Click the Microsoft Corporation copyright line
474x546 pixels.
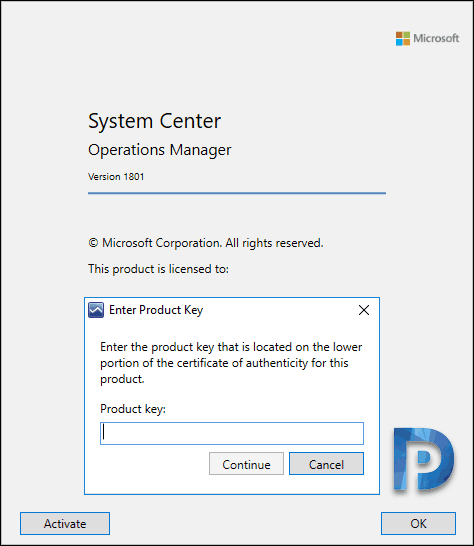(x=206, y=243)
